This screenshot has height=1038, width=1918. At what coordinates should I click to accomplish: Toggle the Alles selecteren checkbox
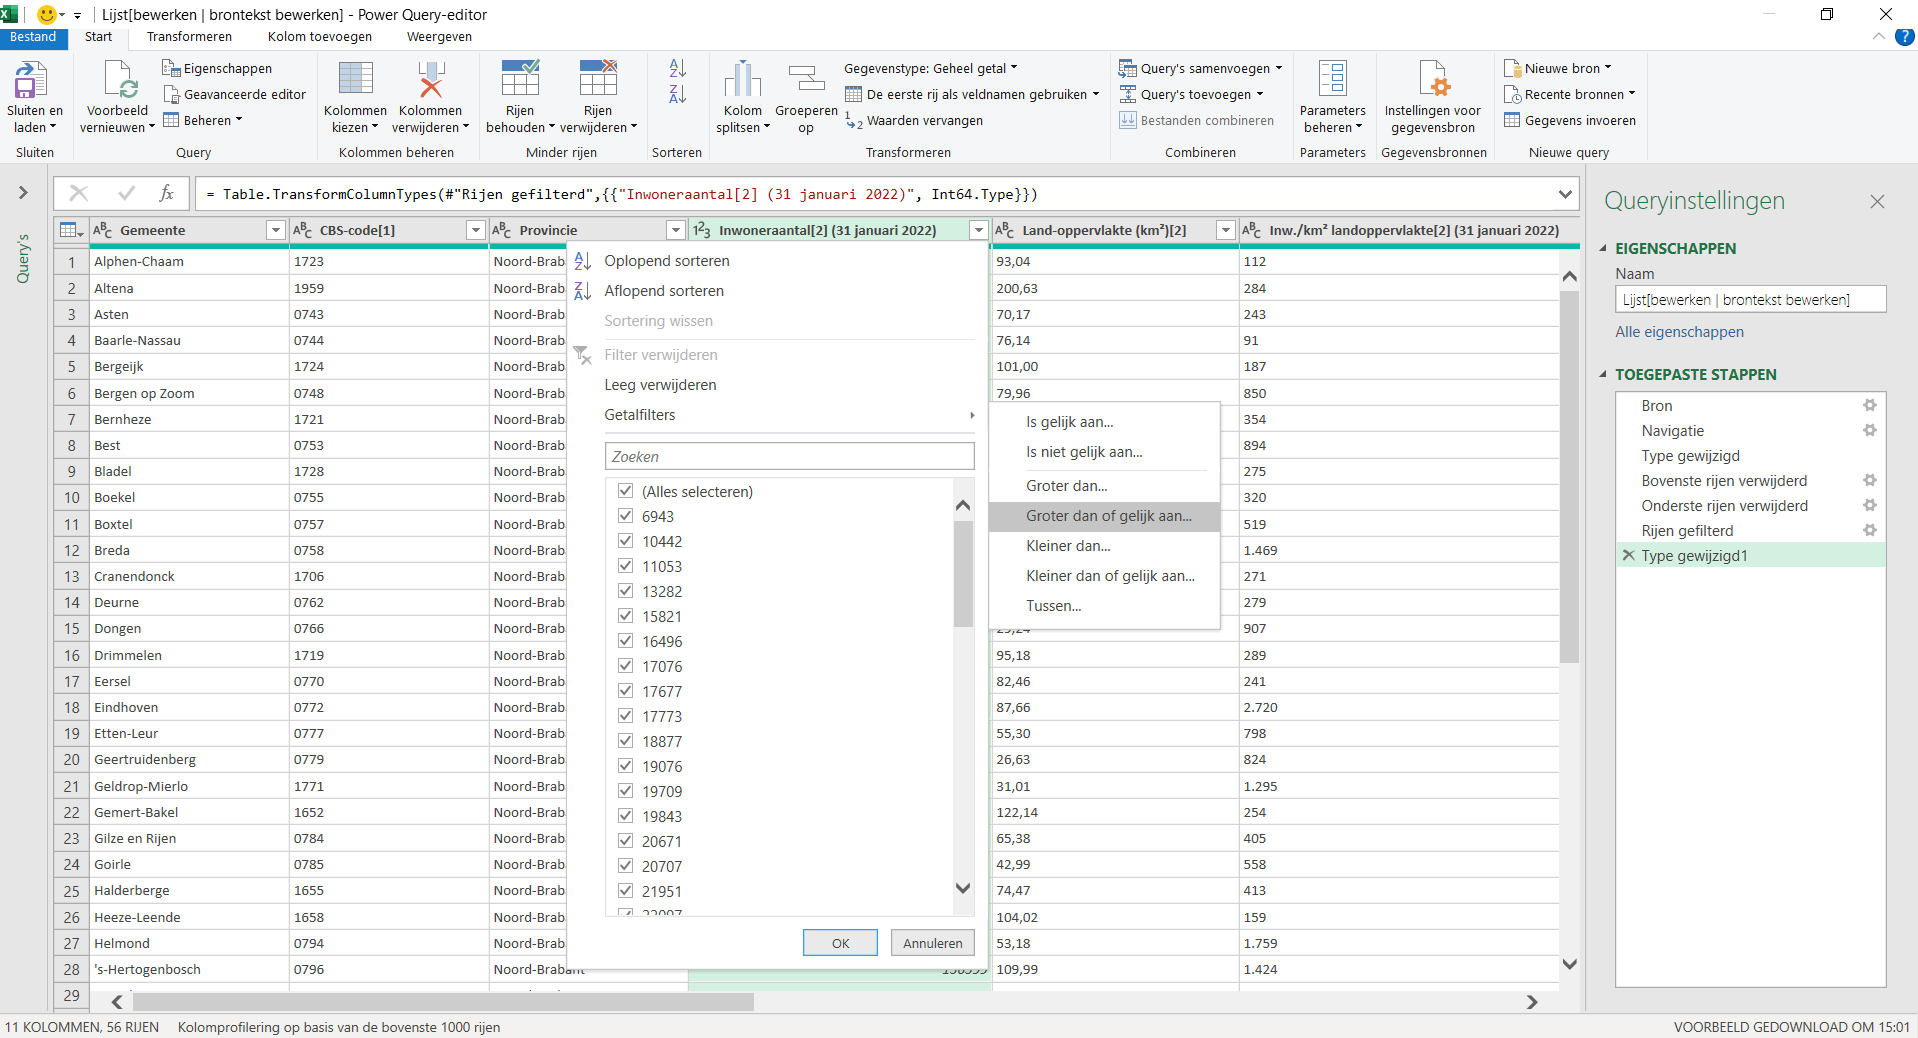click(x=625, y=491)
